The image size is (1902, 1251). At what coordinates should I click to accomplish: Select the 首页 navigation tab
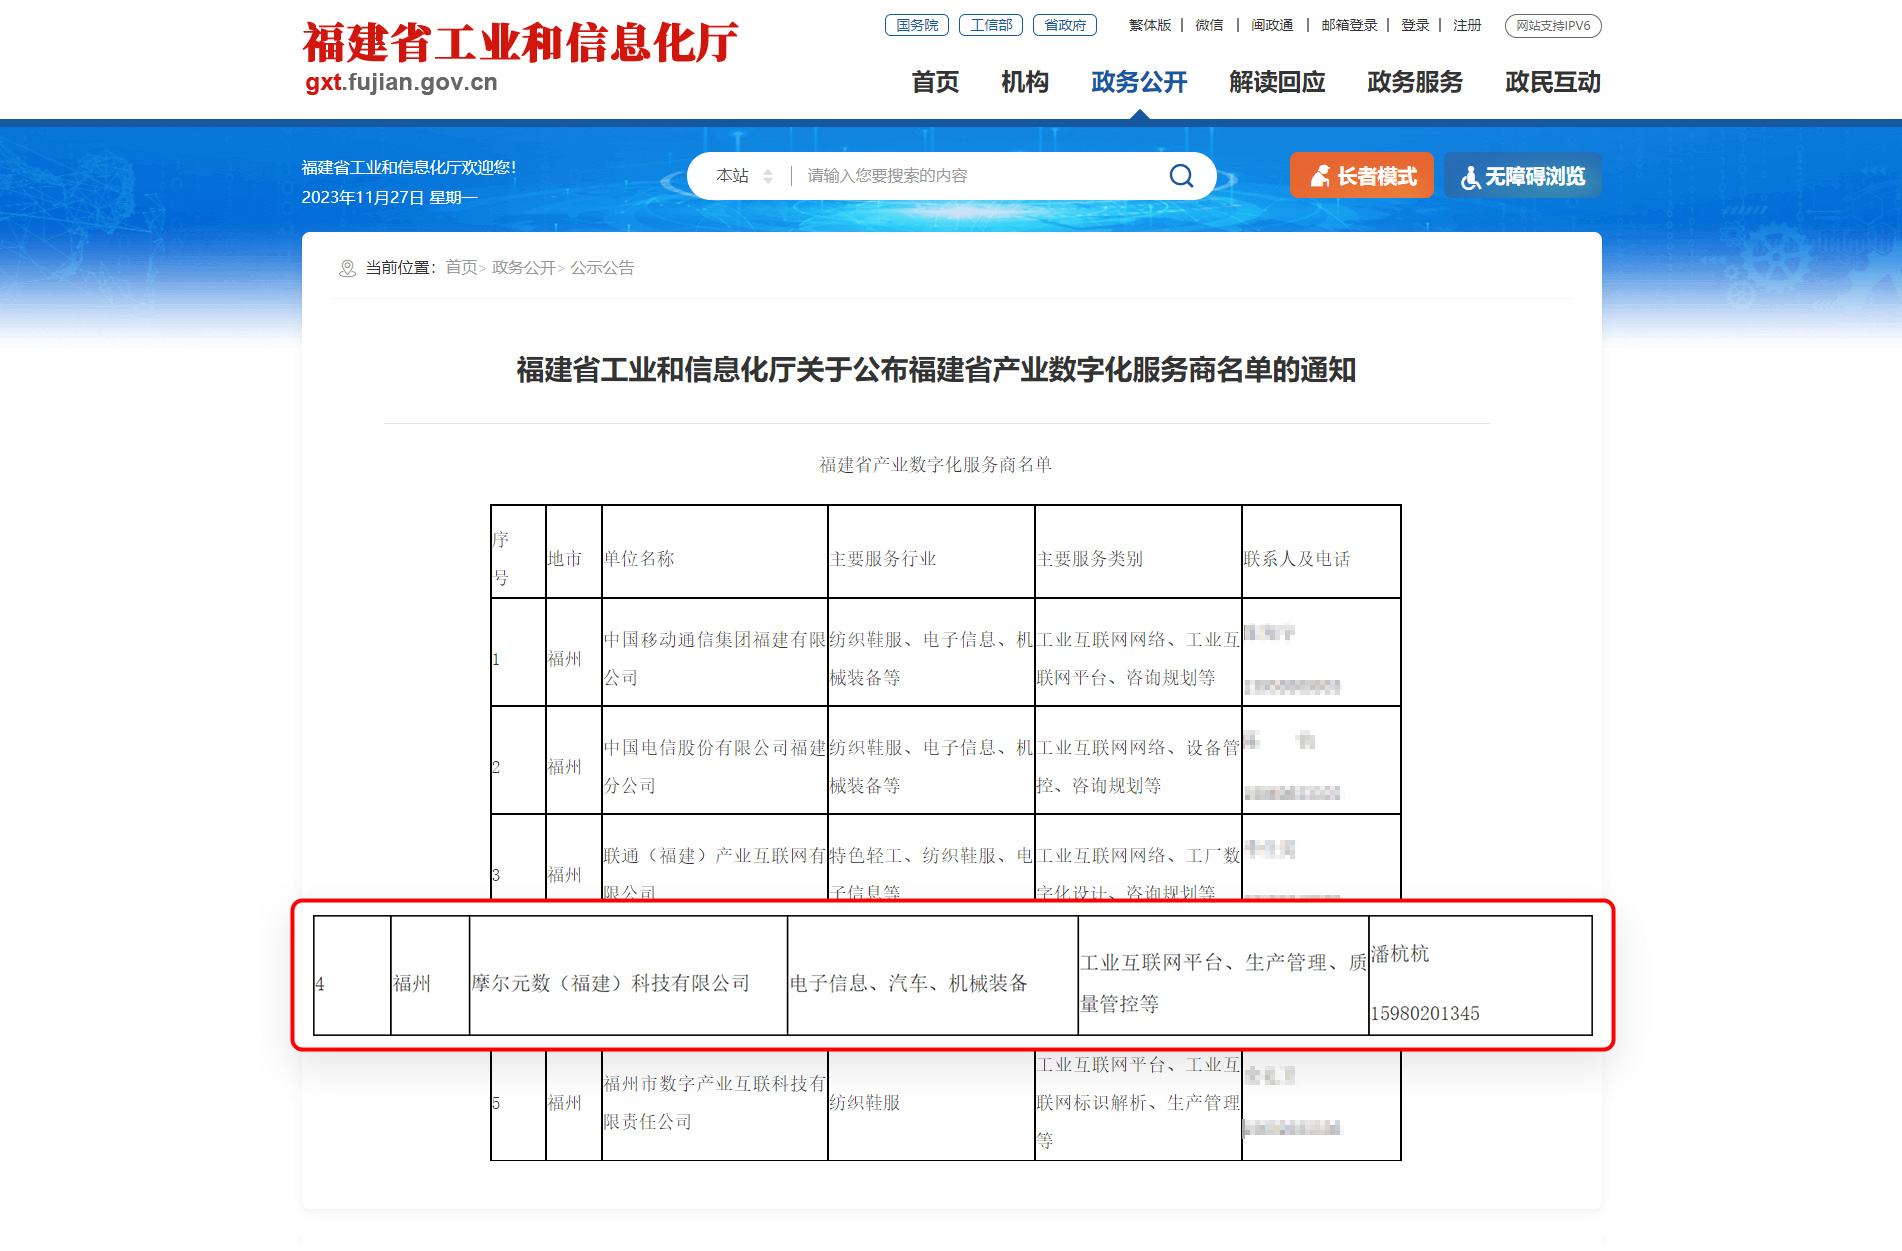pos(934,83)
